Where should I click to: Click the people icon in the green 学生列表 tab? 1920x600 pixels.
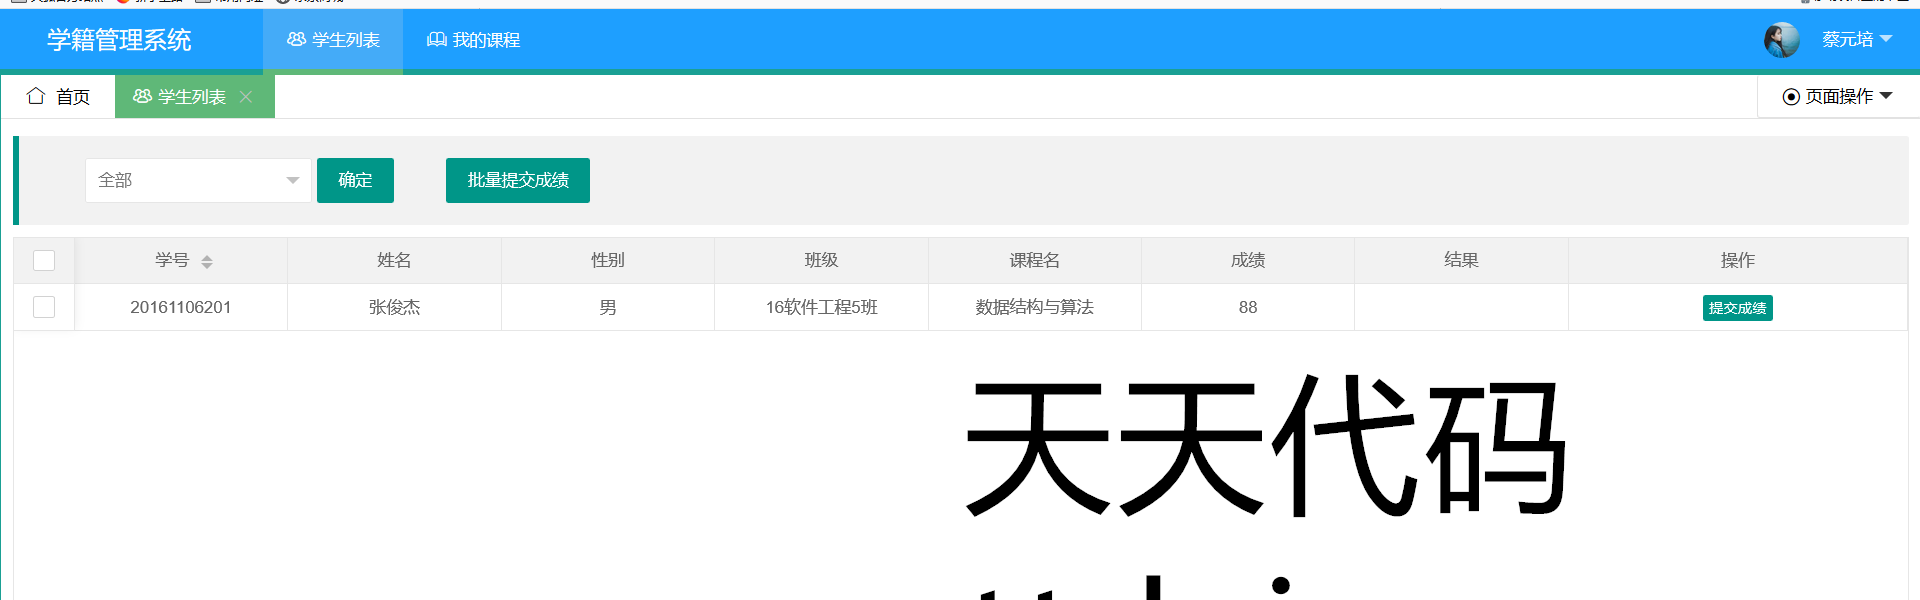142,96
